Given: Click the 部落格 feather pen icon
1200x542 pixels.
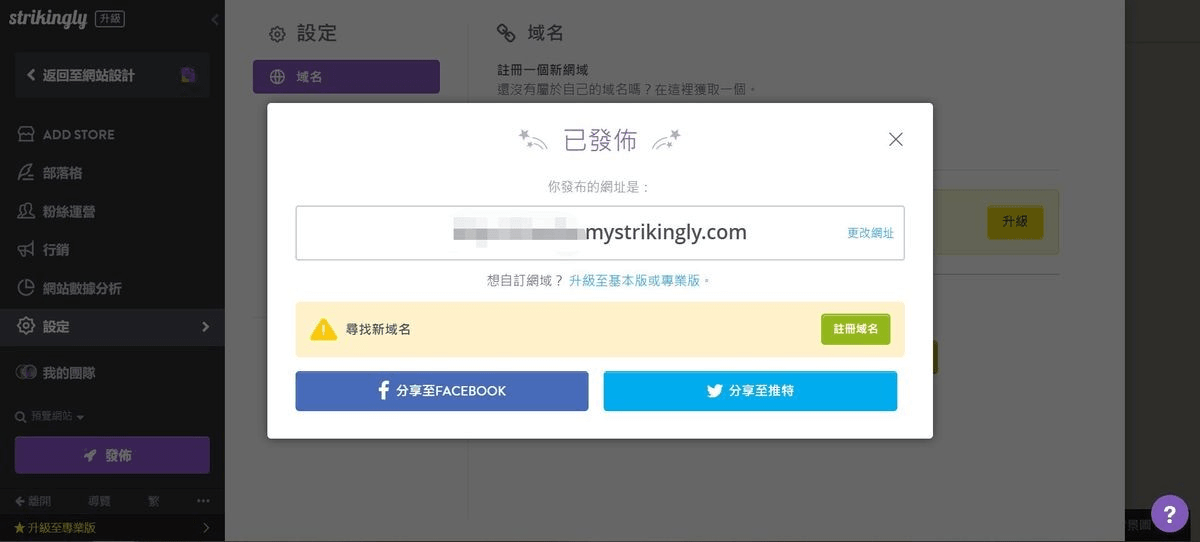Looking at the screenshot, I should coord(26,172).
